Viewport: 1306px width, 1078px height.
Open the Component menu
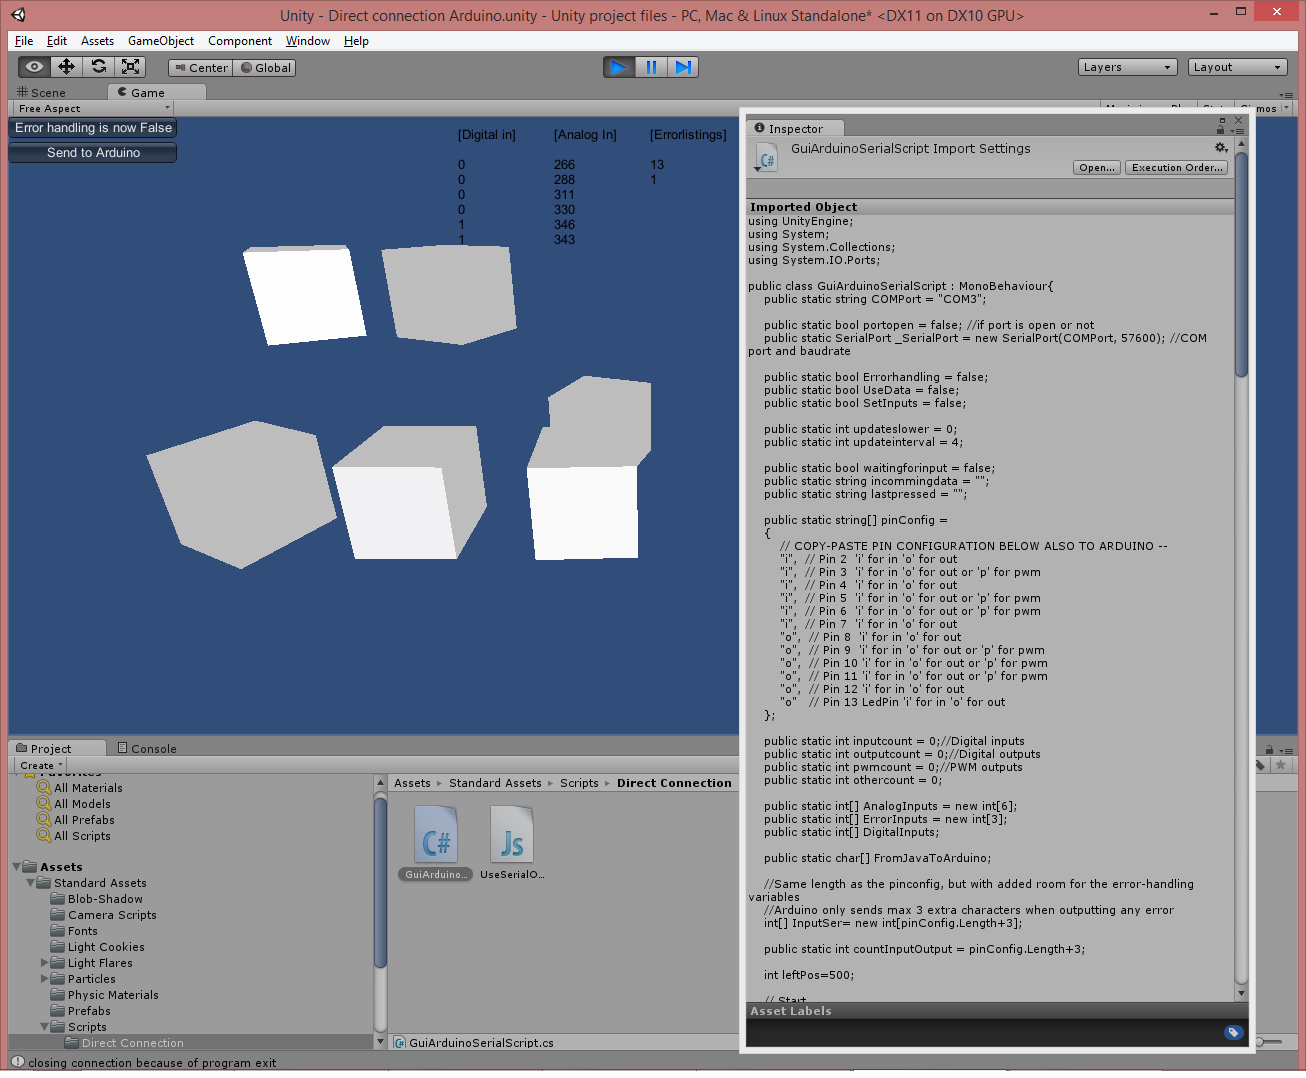[x=240, y=41]
